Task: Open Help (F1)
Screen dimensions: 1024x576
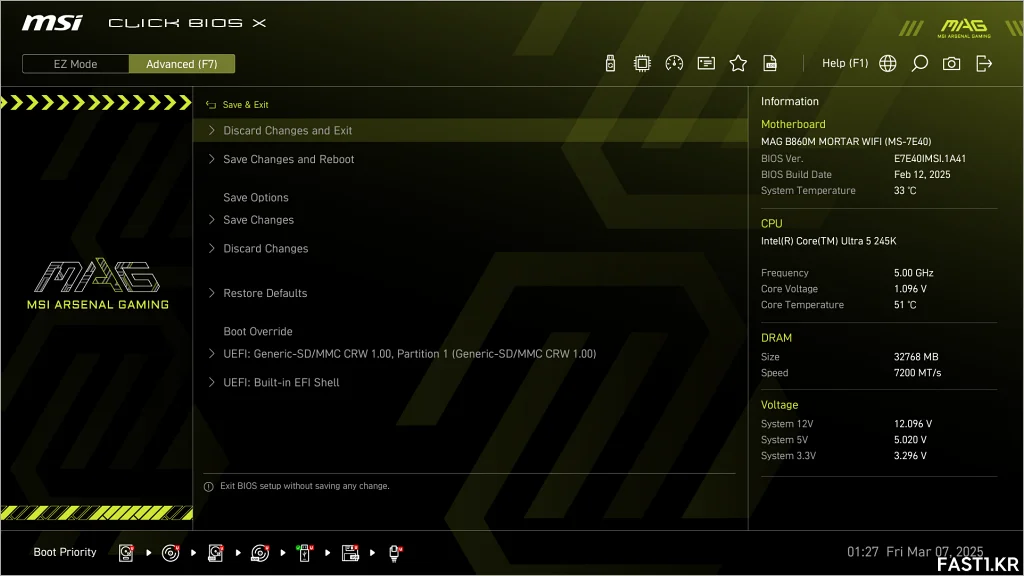Action: 845,63
